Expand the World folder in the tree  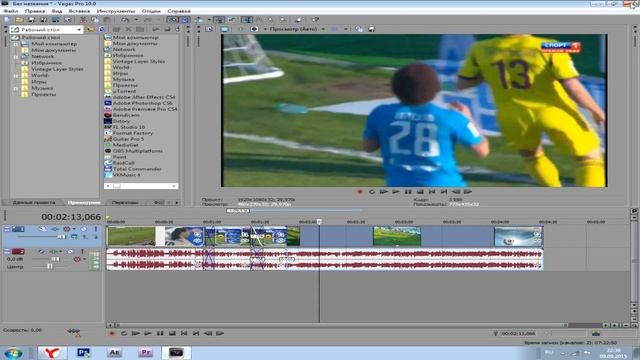point(16,76)
